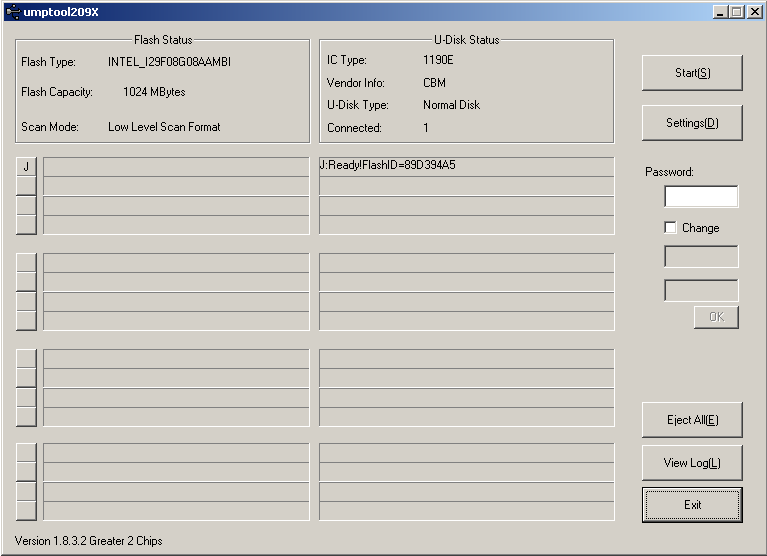
Task: Click the Start(S) button
Action: [x=692, y=73]
